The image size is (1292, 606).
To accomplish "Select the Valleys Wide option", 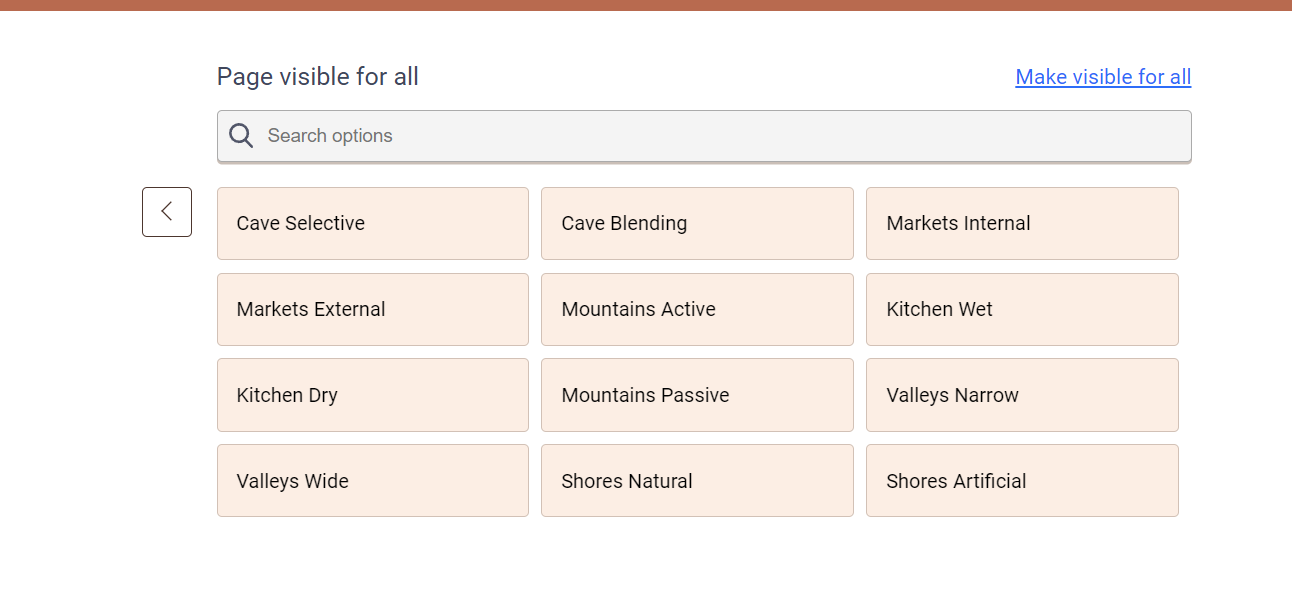I will point(373,481).
